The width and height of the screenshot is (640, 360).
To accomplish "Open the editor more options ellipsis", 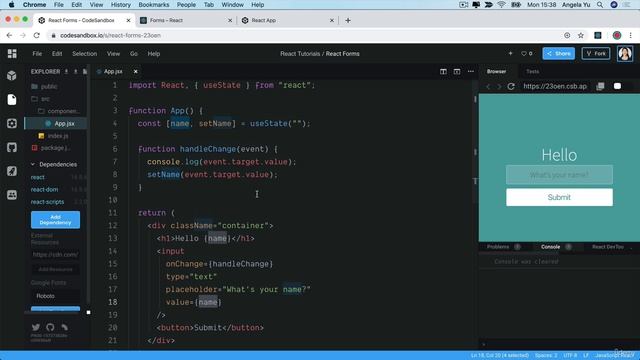I will click(x=471, y=71).
